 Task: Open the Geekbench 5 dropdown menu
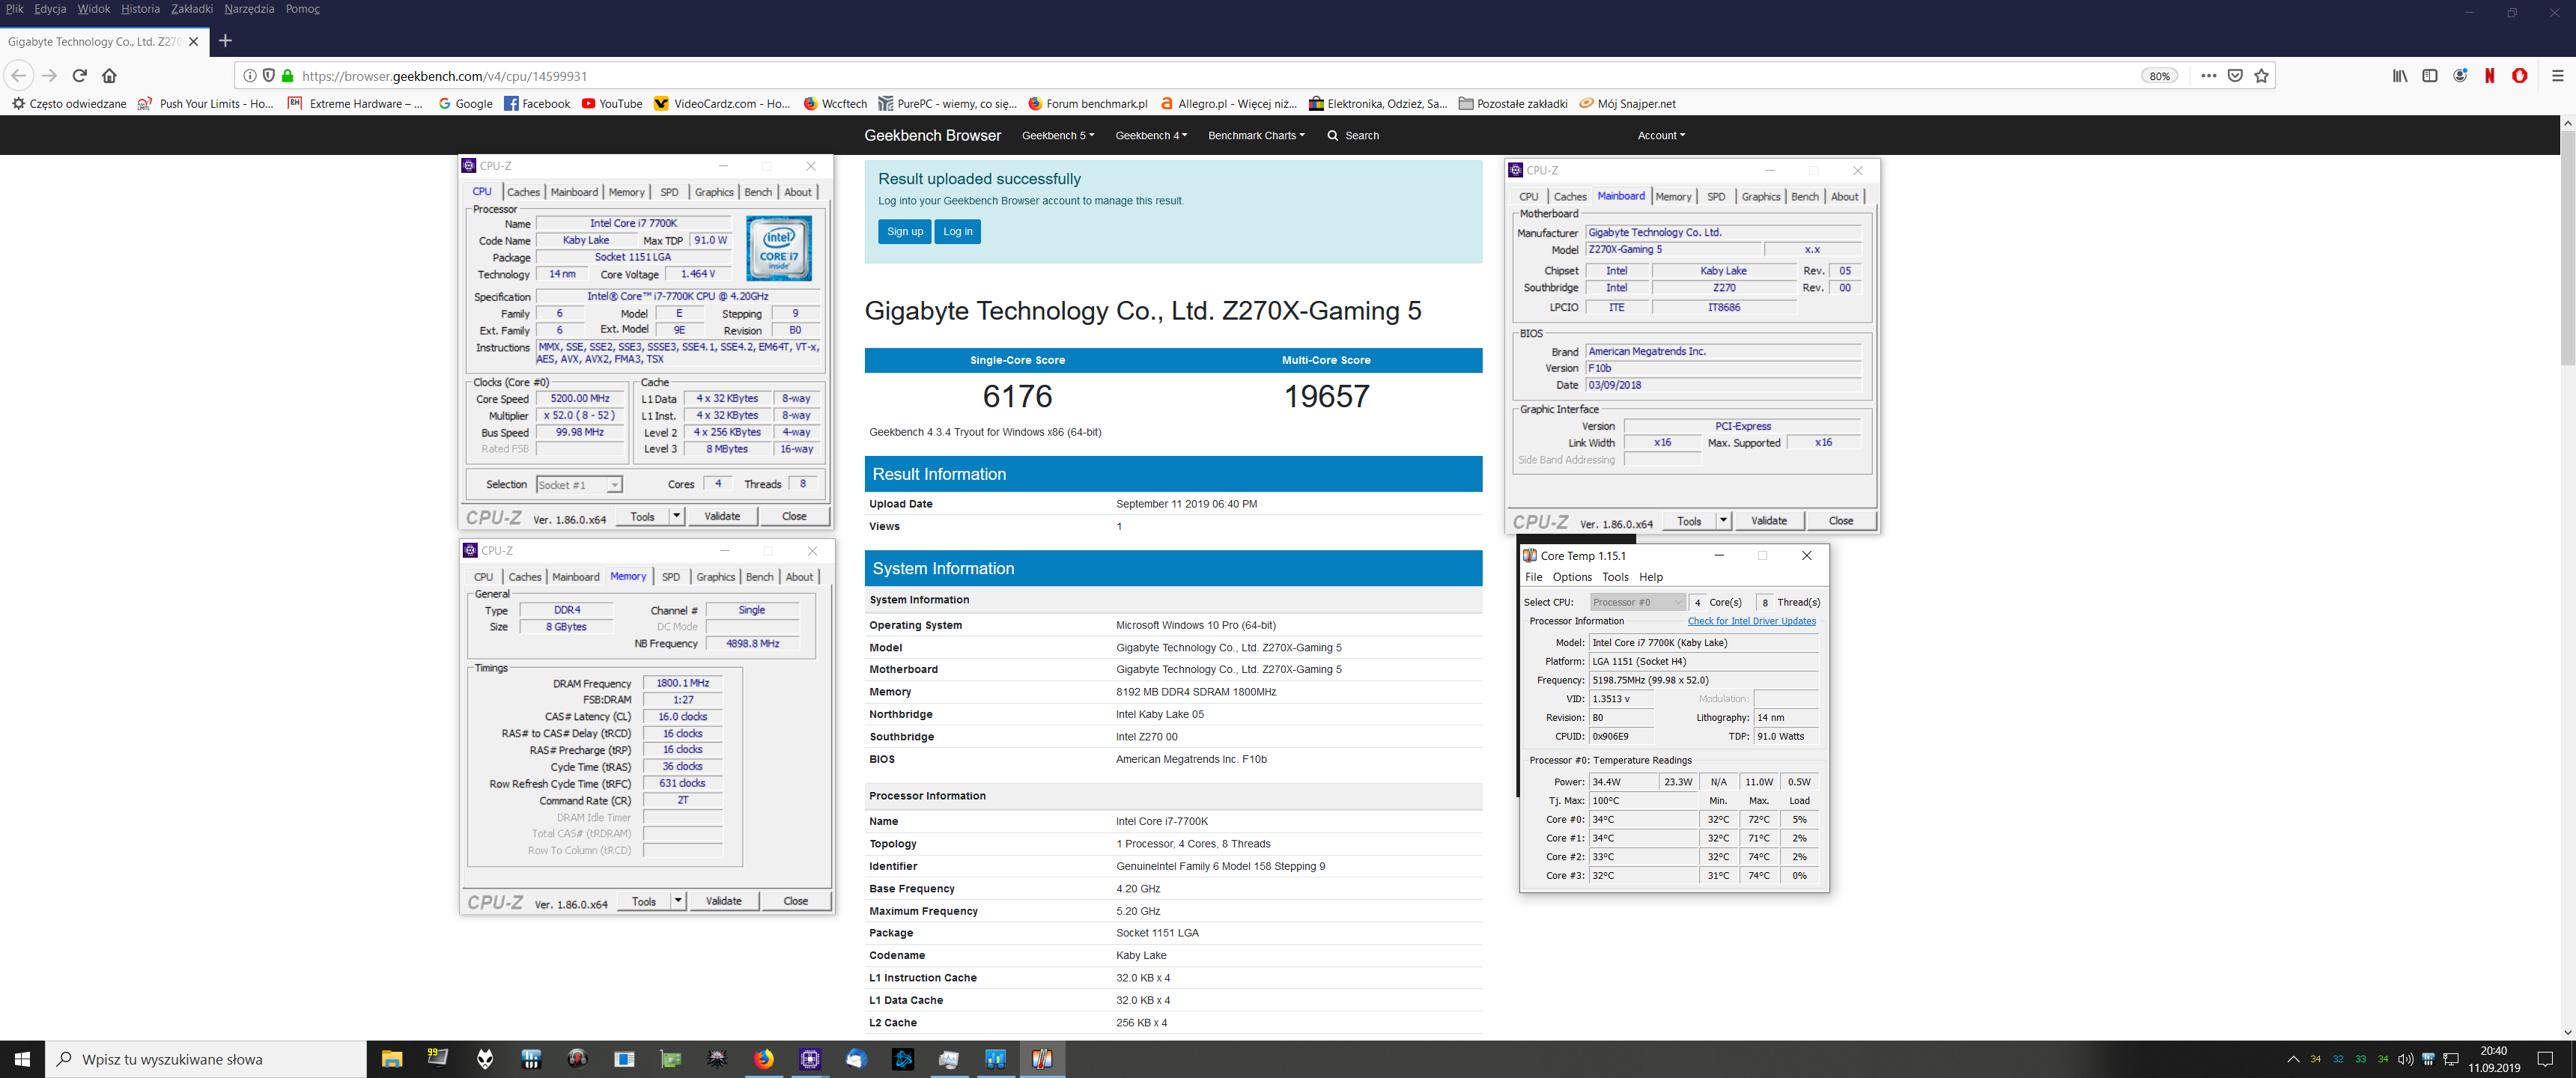pyautogui.click(x=1058, y=135)
